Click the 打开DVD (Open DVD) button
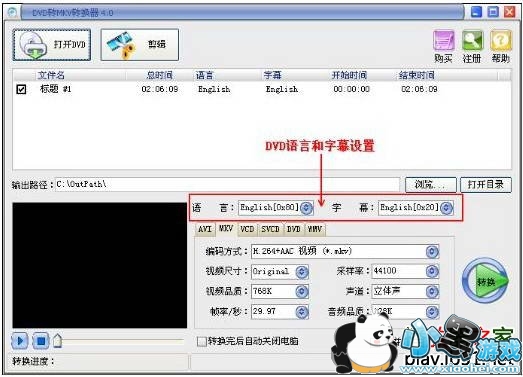This screenshot has height=377, width=523. tap(52, 45)
